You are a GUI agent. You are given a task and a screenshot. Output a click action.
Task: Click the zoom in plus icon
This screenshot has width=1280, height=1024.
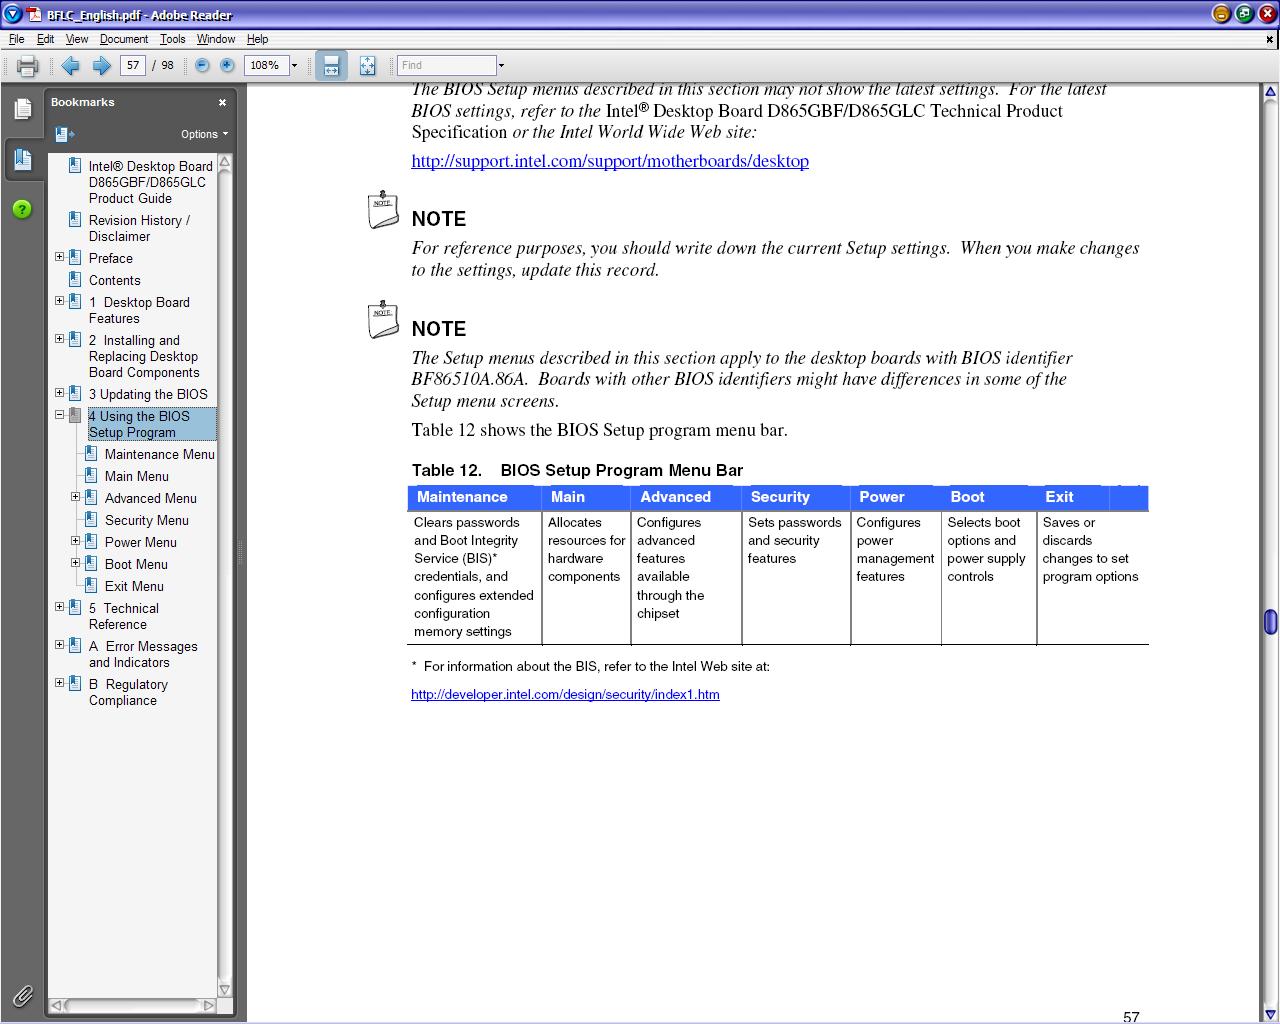(227, 65)
